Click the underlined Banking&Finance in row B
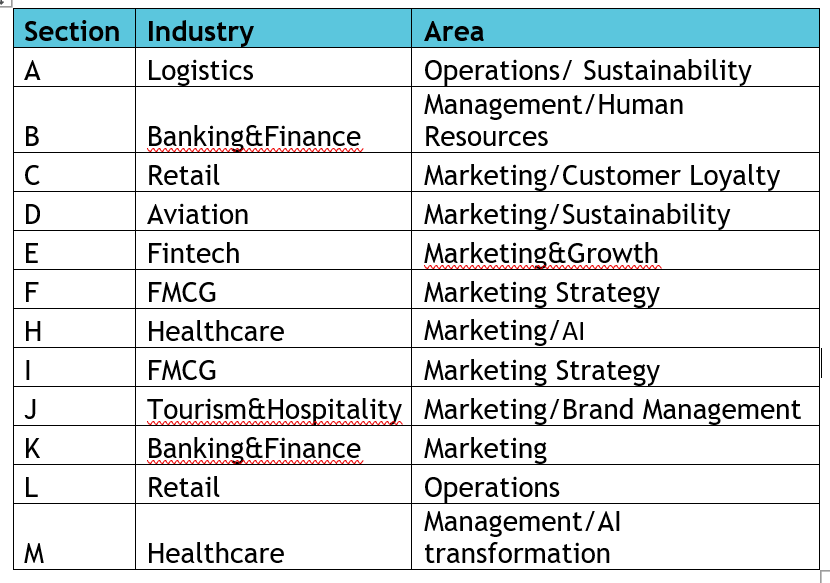Viewport: 830px width, 583px height. pos(254,137)
